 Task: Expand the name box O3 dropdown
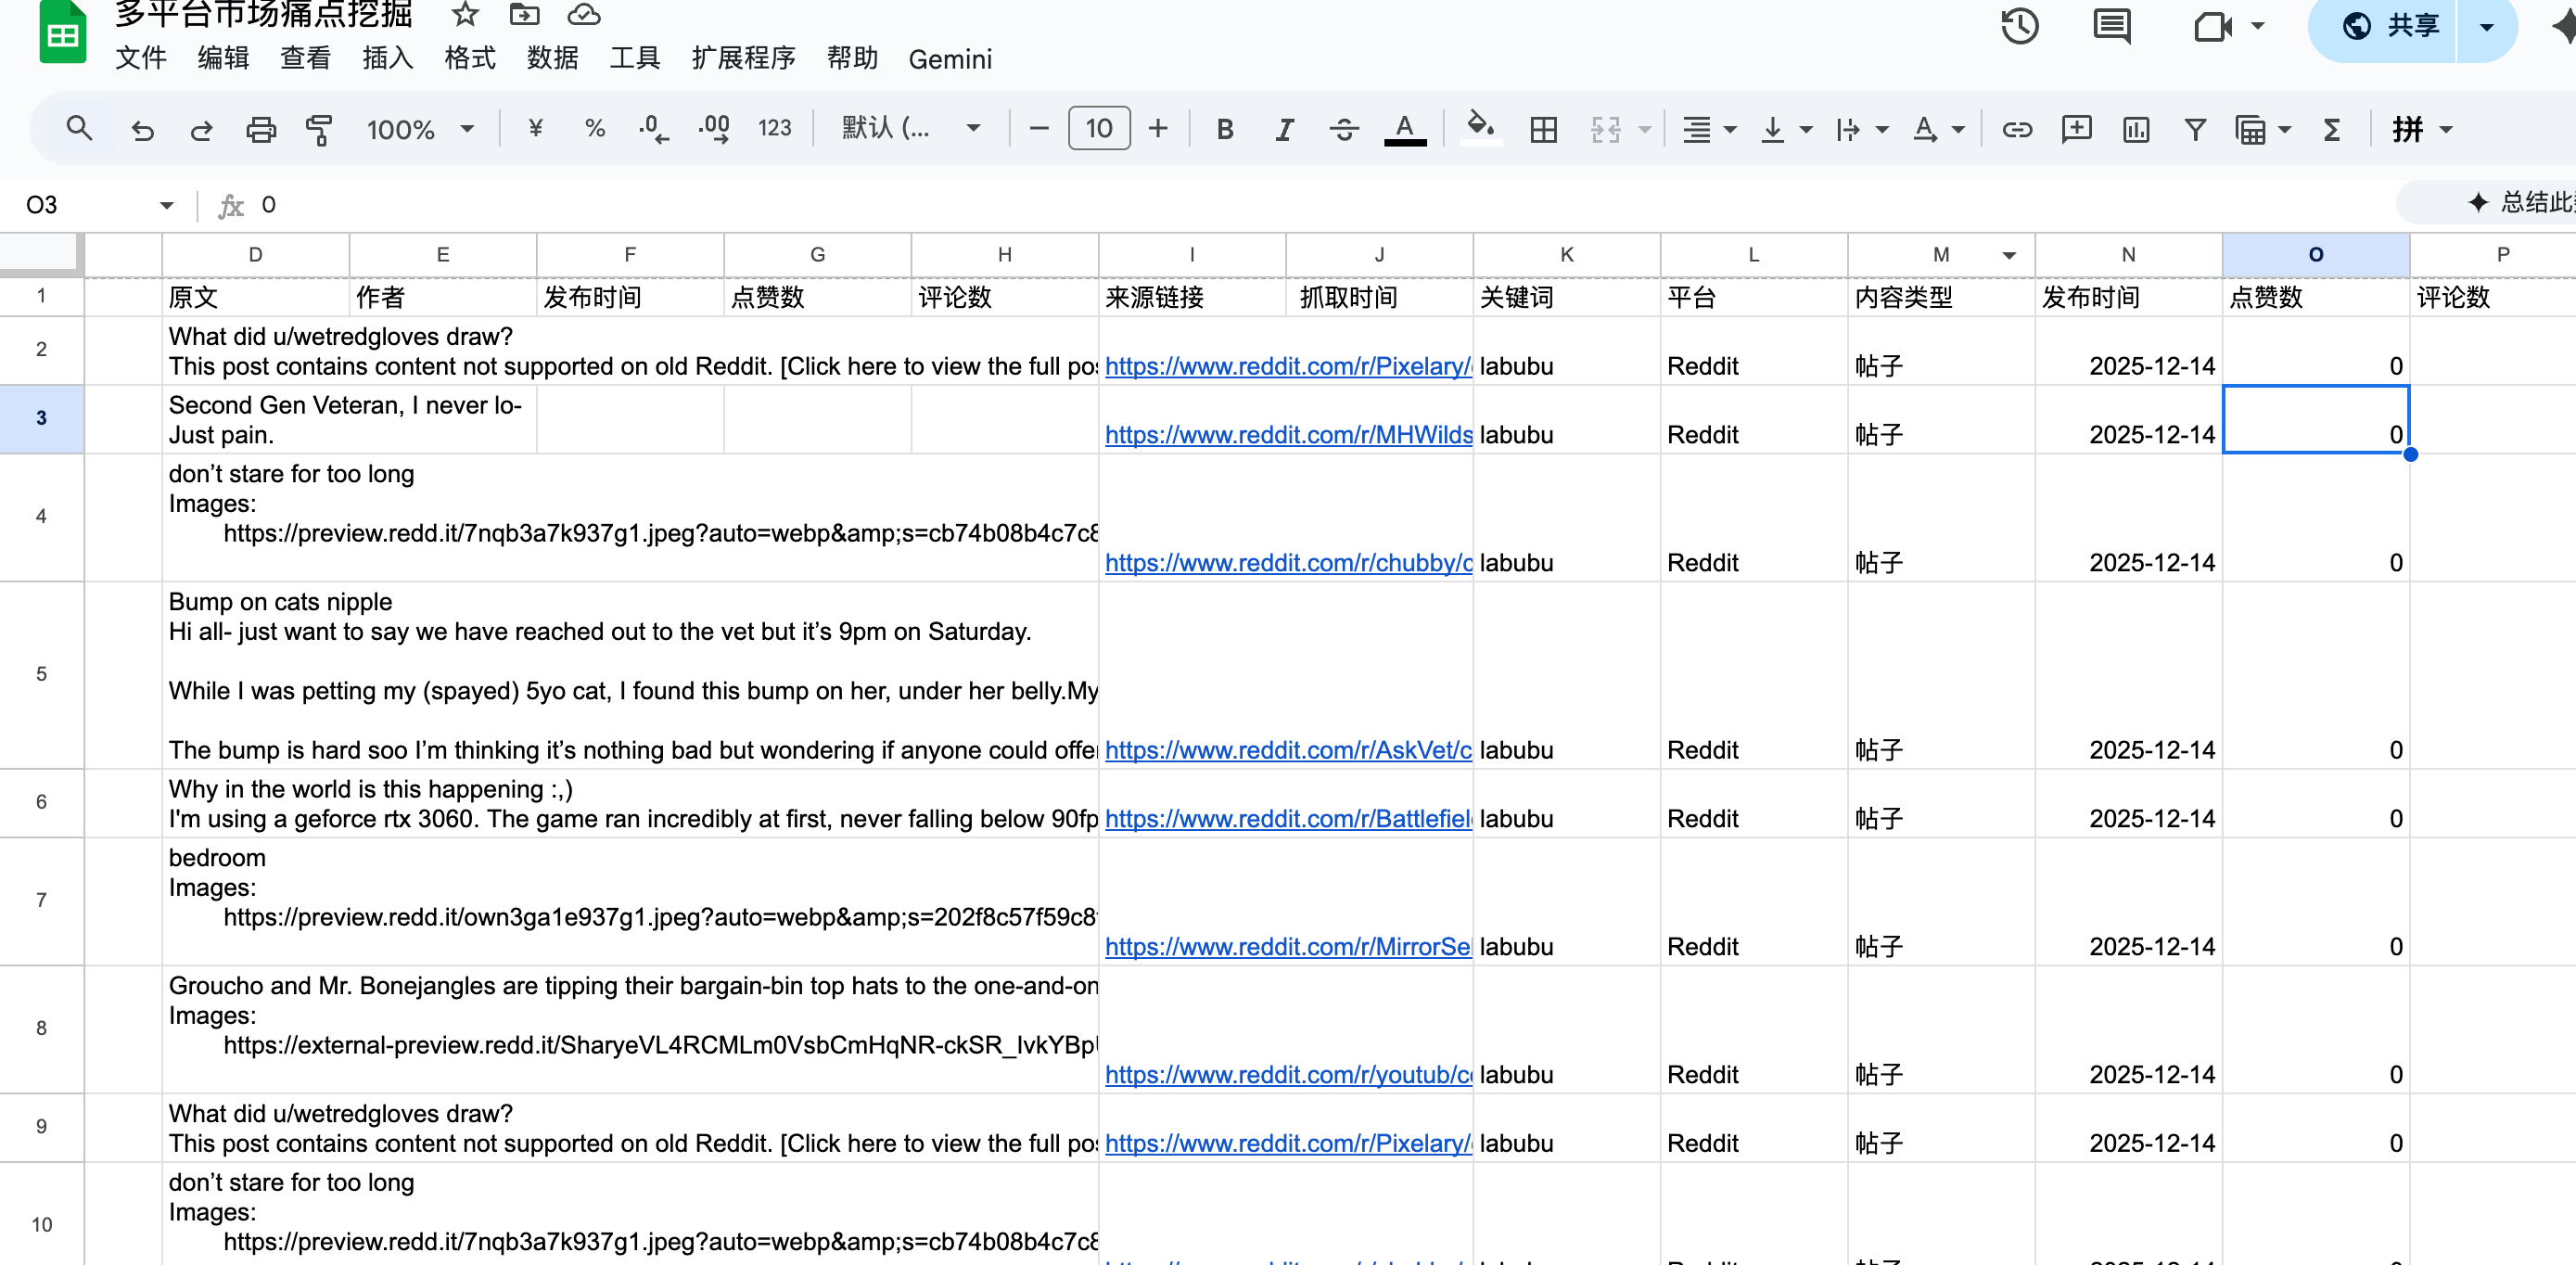point(166,205)
